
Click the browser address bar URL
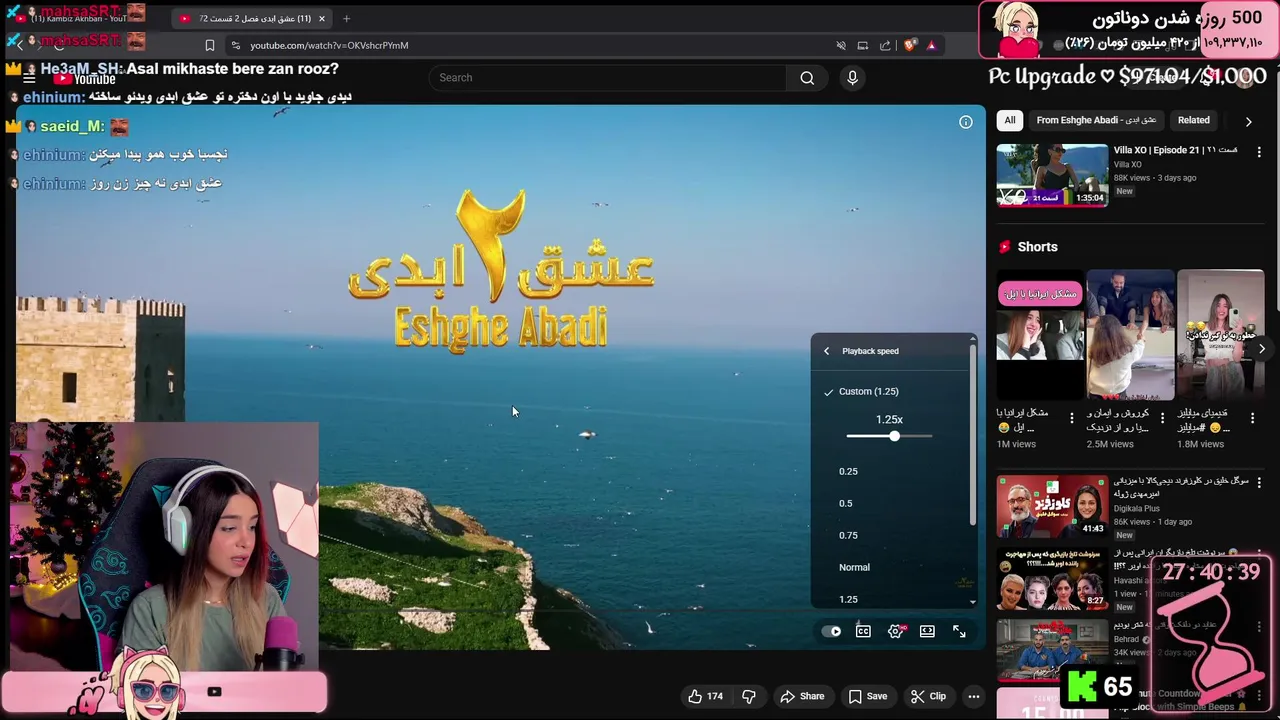pyautogui.click(x=329, y=45)
